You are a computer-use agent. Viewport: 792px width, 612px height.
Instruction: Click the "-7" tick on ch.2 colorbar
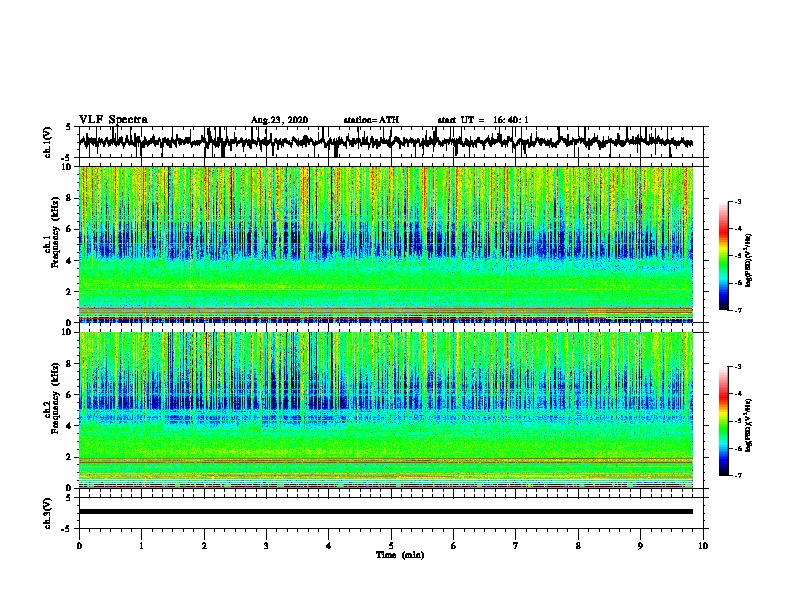point(737,475)
